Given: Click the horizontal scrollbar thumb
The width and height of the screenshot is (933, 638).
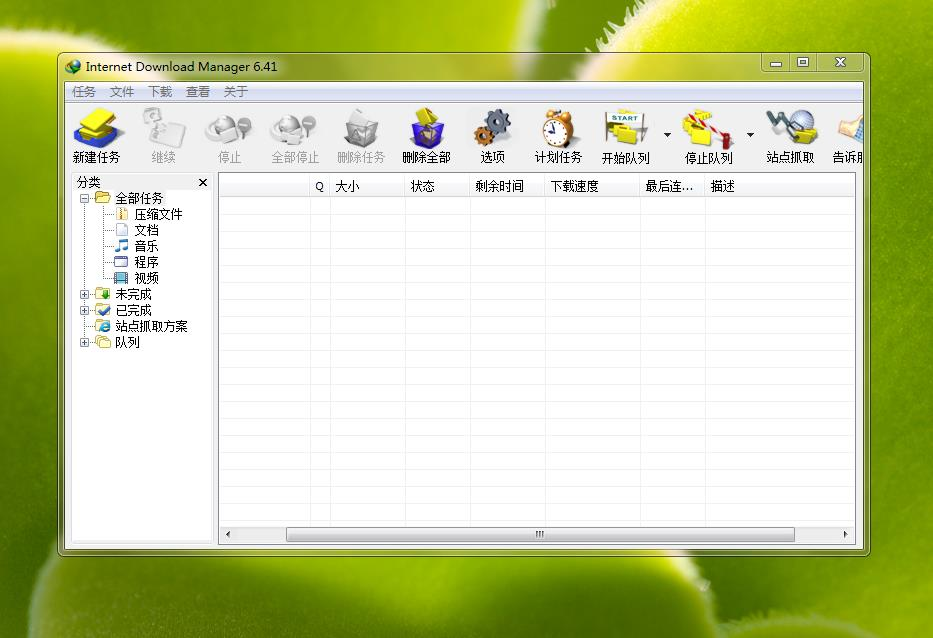Looking at the screenshot, I should click(540, 534).
